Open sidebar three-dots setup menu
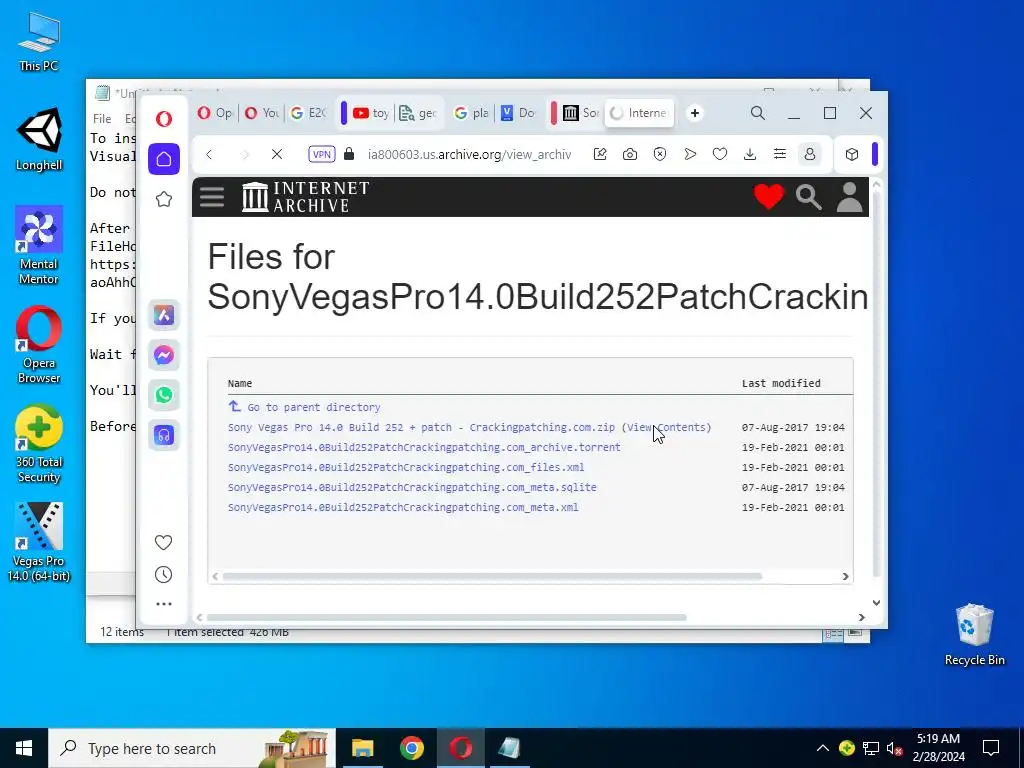This screenshot has height=768, width=1024. point(164,604)
